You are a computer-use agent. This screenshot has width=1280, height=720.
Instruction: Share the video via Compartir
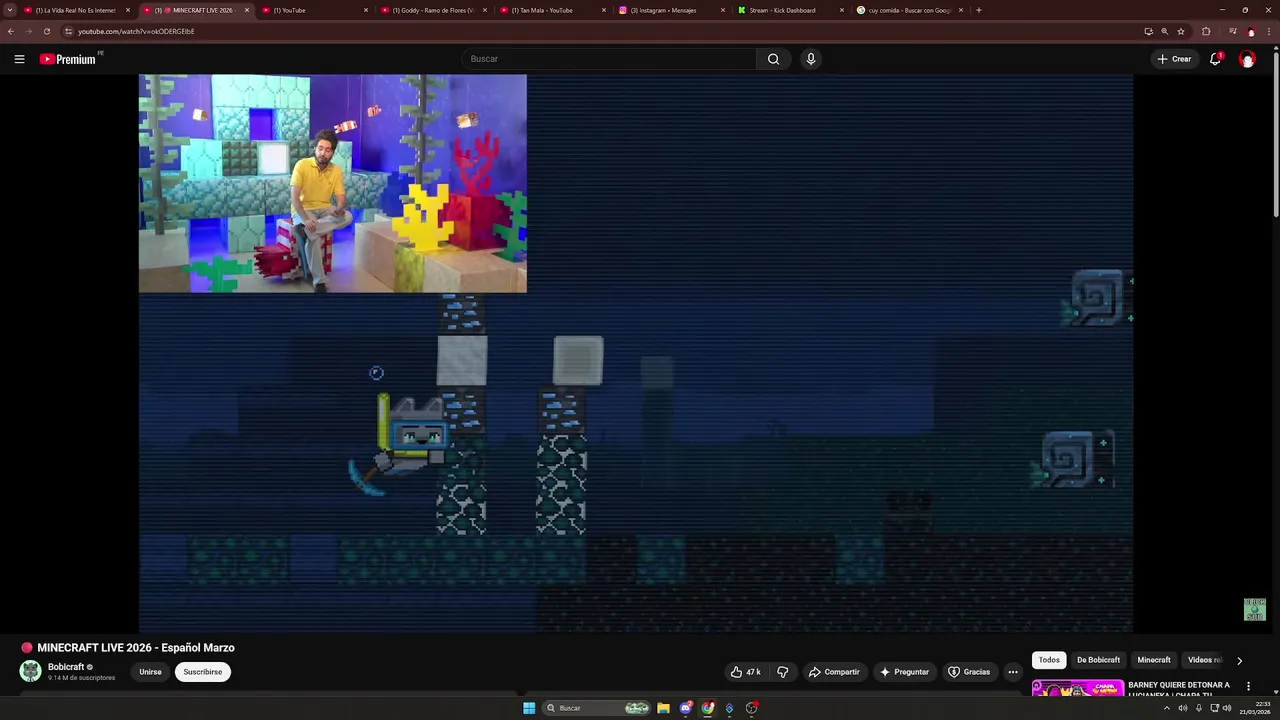(834, 672)
